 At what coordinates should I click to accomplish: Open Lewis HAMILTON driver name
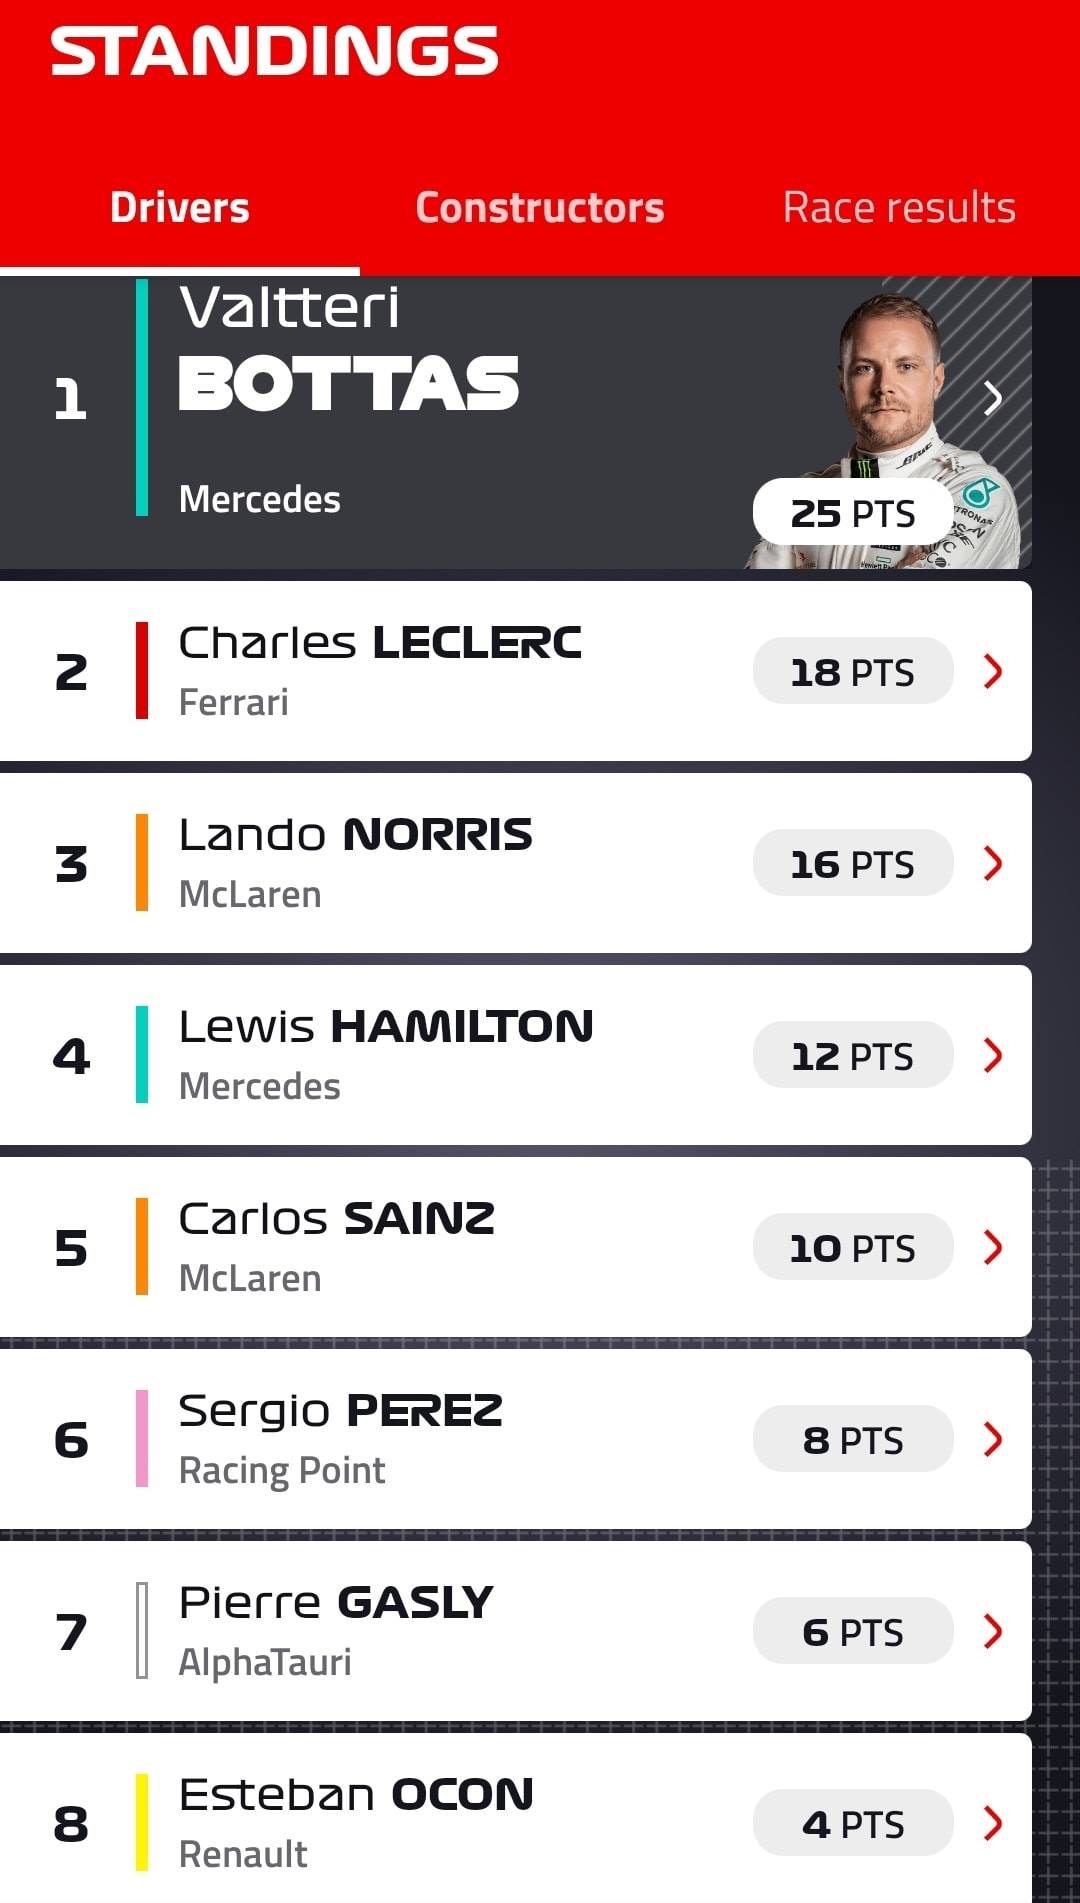point(386,1027)
